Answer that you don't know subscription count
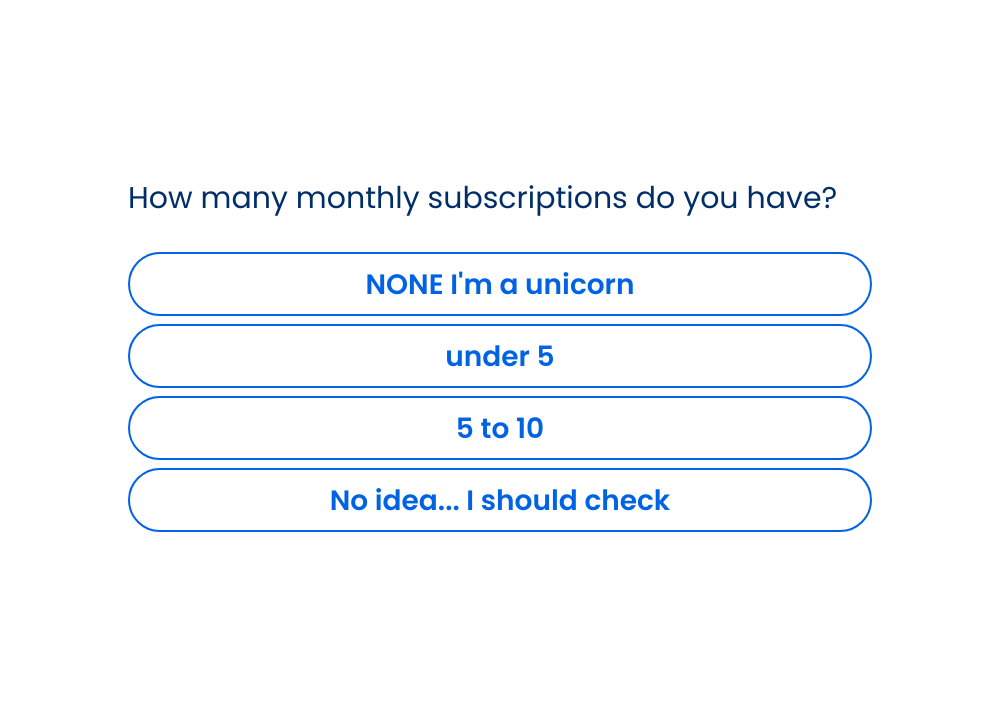Viewport: 1000px width, 710px height. point(499,500)
